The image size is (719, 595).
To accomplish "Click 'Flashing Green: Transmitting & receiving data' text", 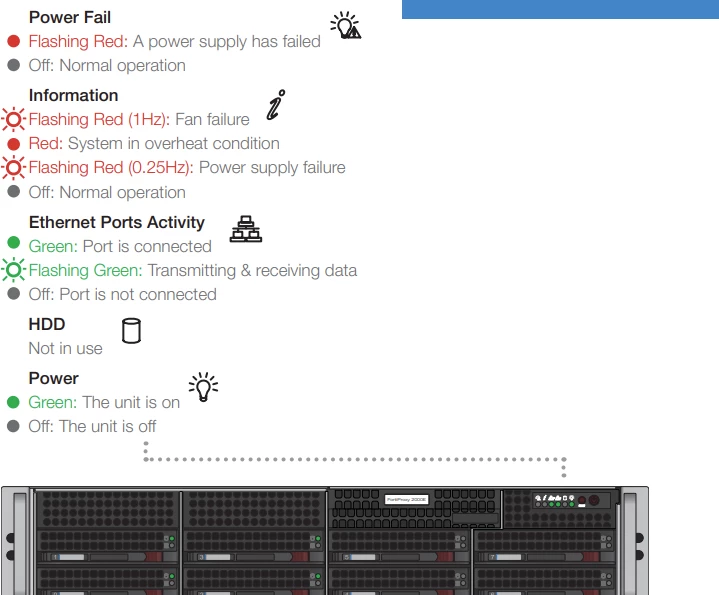I will (x=193, y=270).
